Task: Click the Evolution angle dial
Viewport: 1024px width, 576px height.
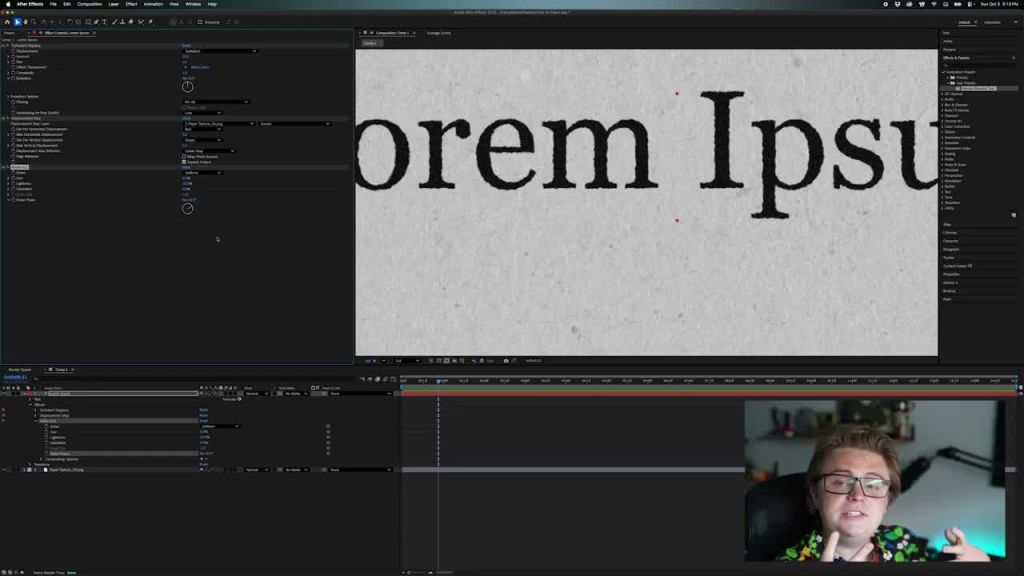Action: point(188,87)
